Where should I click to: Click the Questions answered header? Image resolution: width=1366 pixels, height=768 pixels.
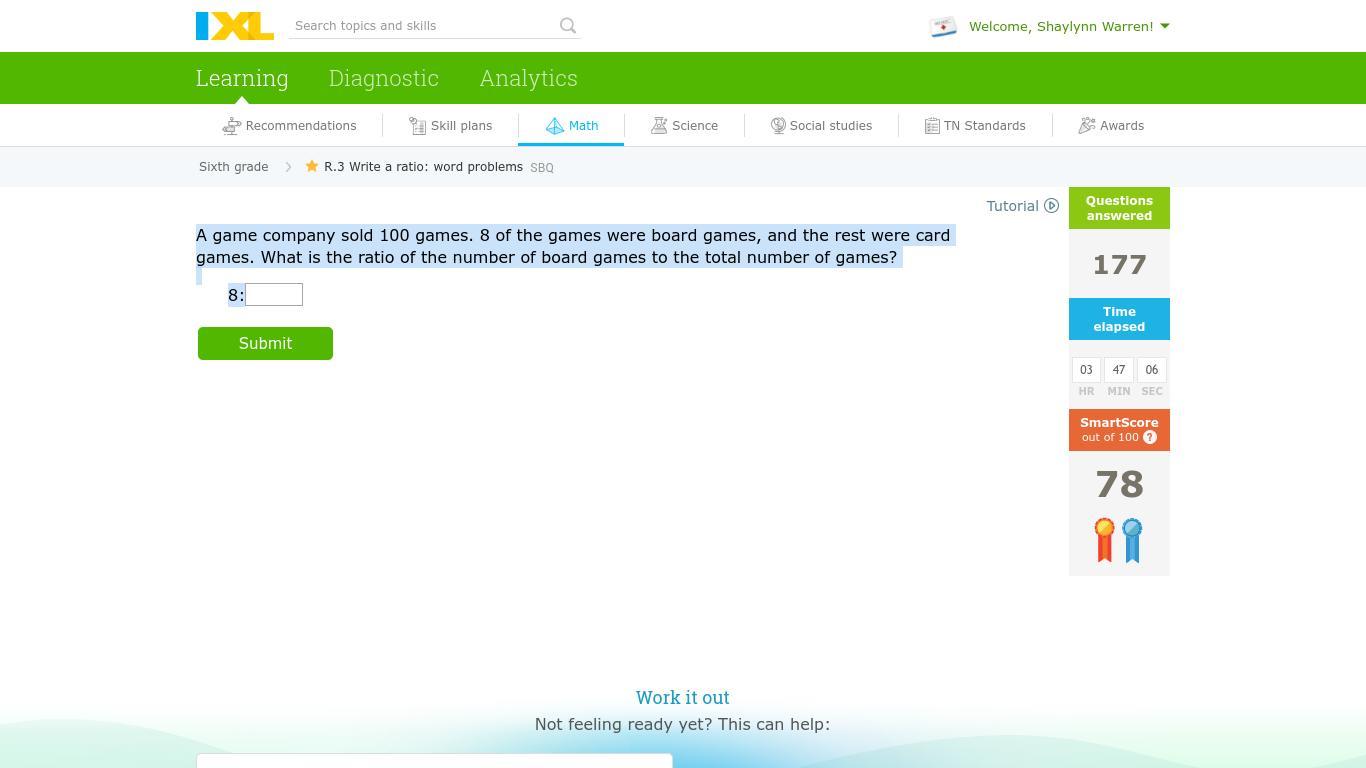[x=1119, y=208]
